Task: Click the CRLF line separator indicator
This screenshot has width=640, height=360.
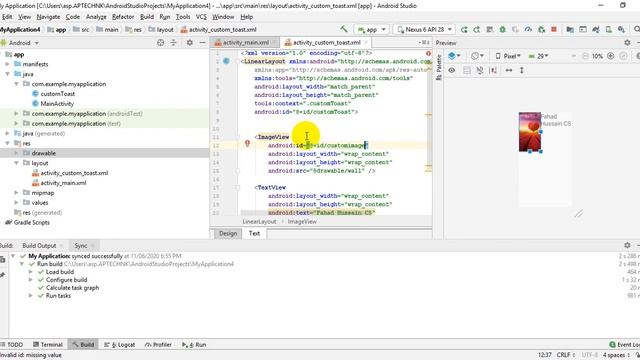Action: tap(566, 355)
